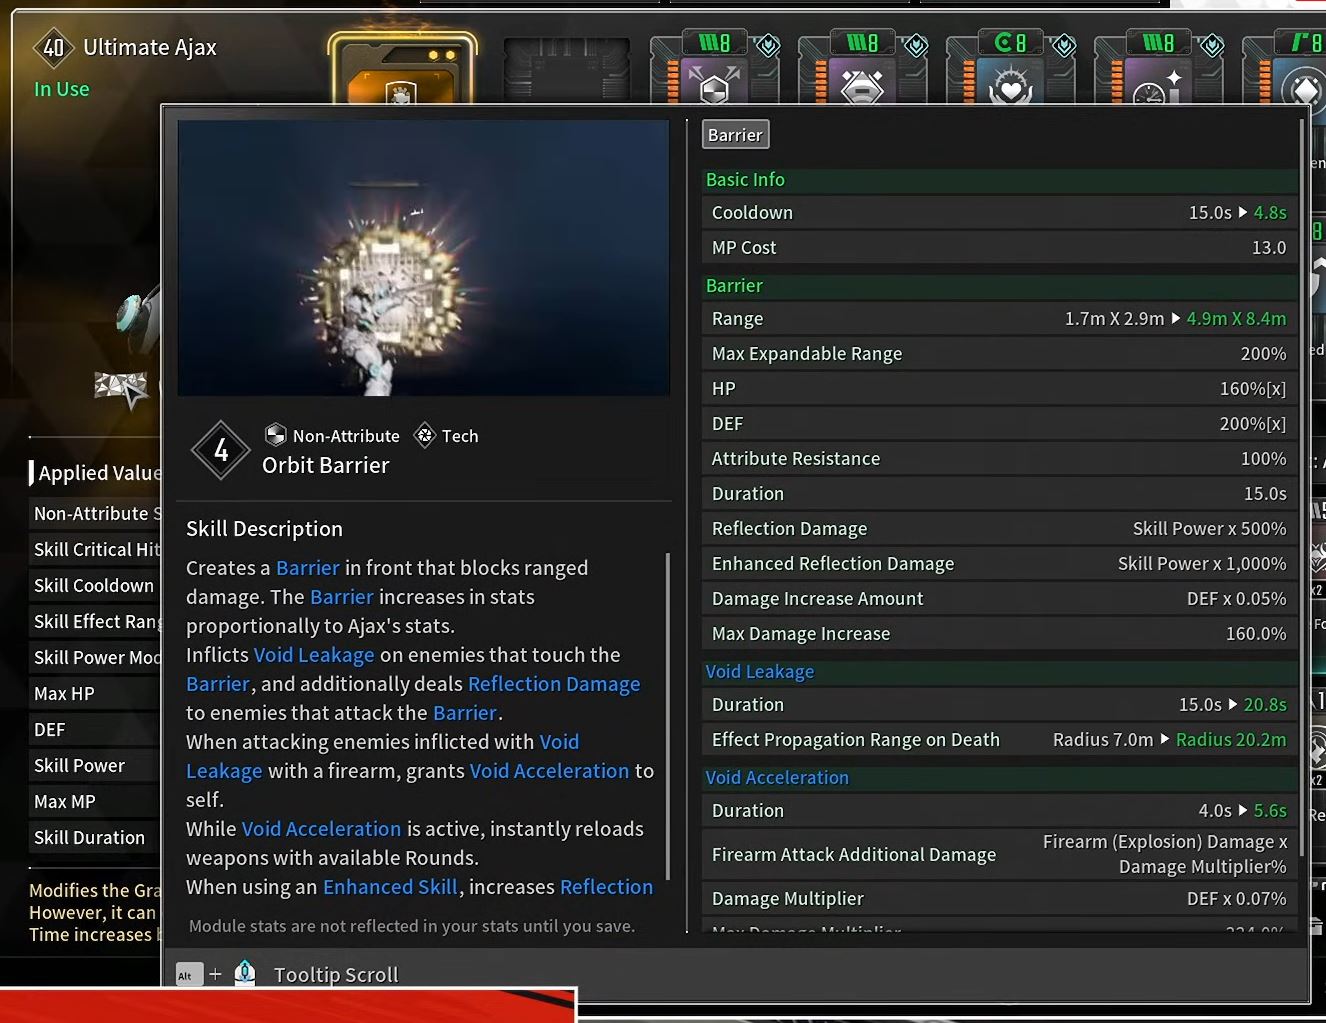Select the DEF 200%[x] row in Barrier stats
The image size is (1326, 1023).
(x=999, y=424)
